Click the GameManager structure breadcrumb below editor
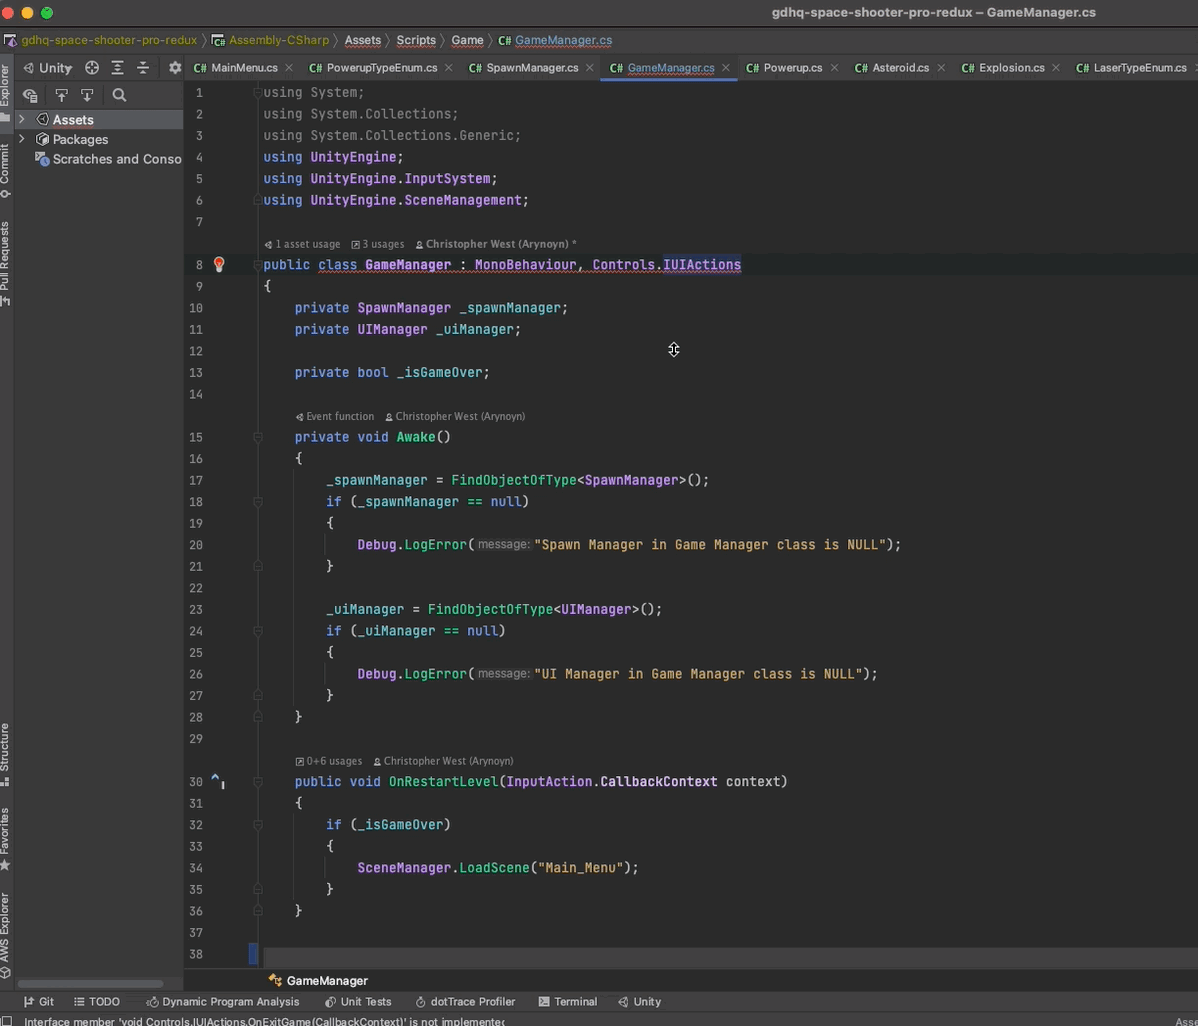Image resolution: width=1198 pixels, height=1026 pixels. pos(319,981)
